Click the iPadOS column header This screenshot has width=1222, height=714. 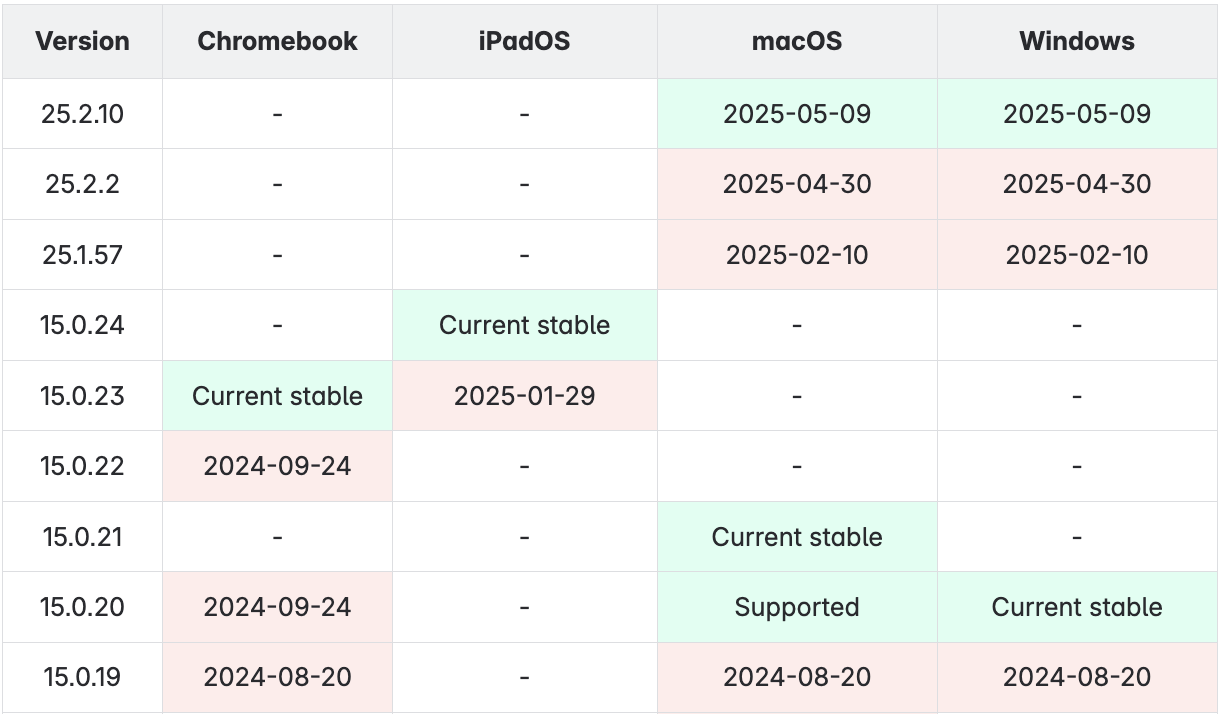tap(524, 41)
